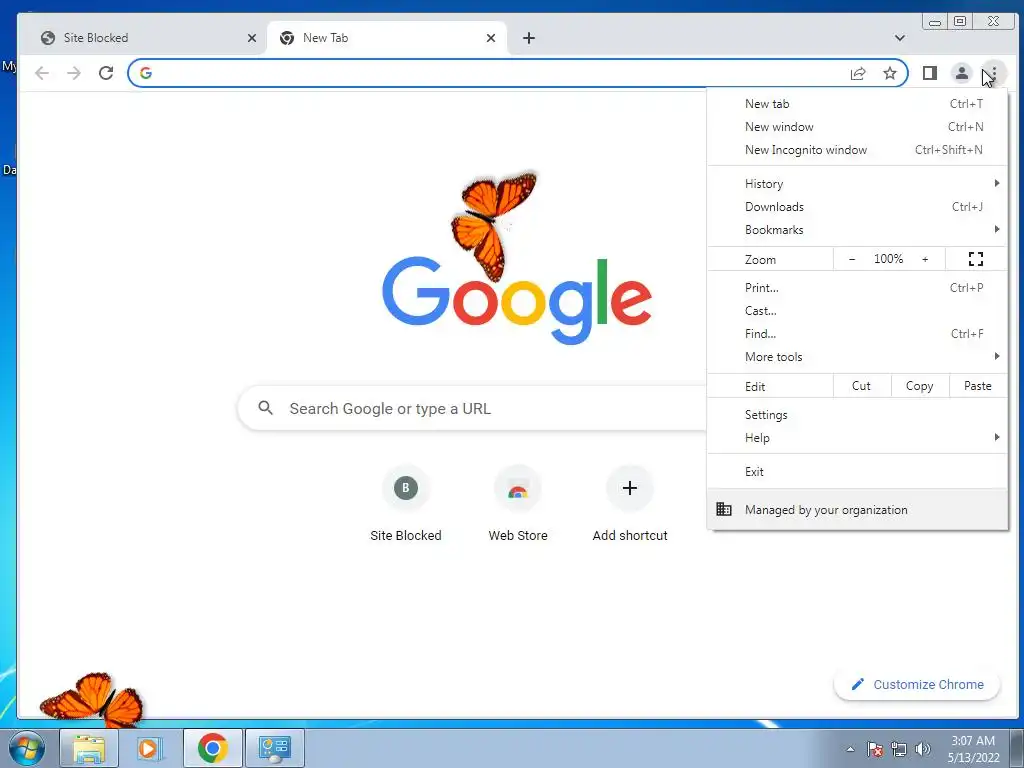Select New window menu entry

[x=857, y=127]
